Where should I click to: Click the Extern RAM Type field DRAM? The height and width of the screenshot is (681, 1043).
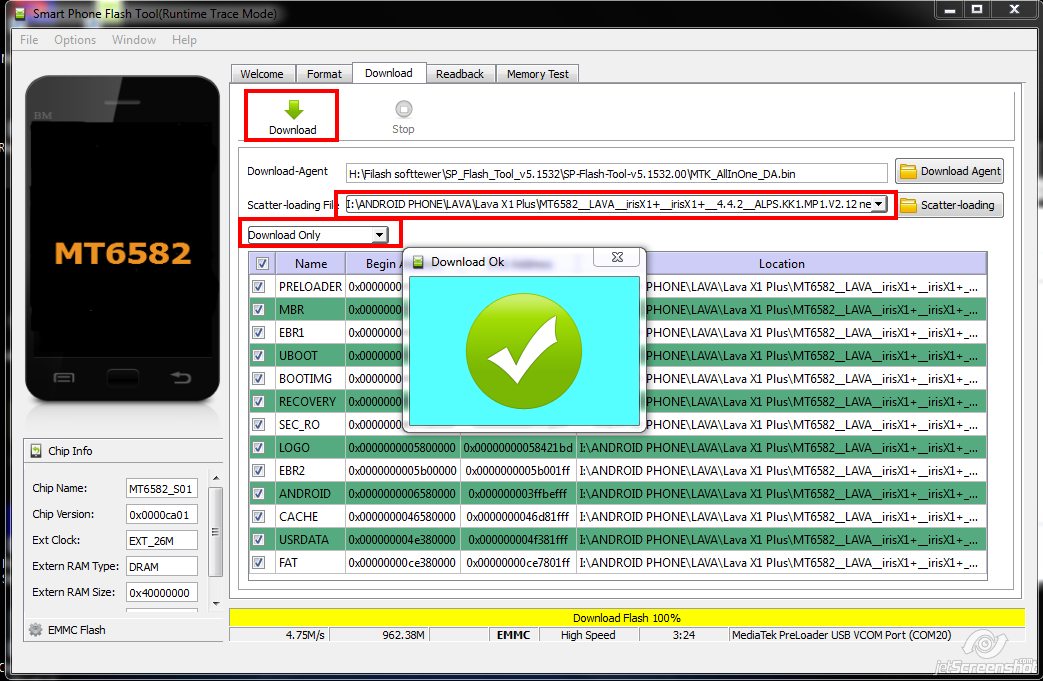[x=162, y=567]
